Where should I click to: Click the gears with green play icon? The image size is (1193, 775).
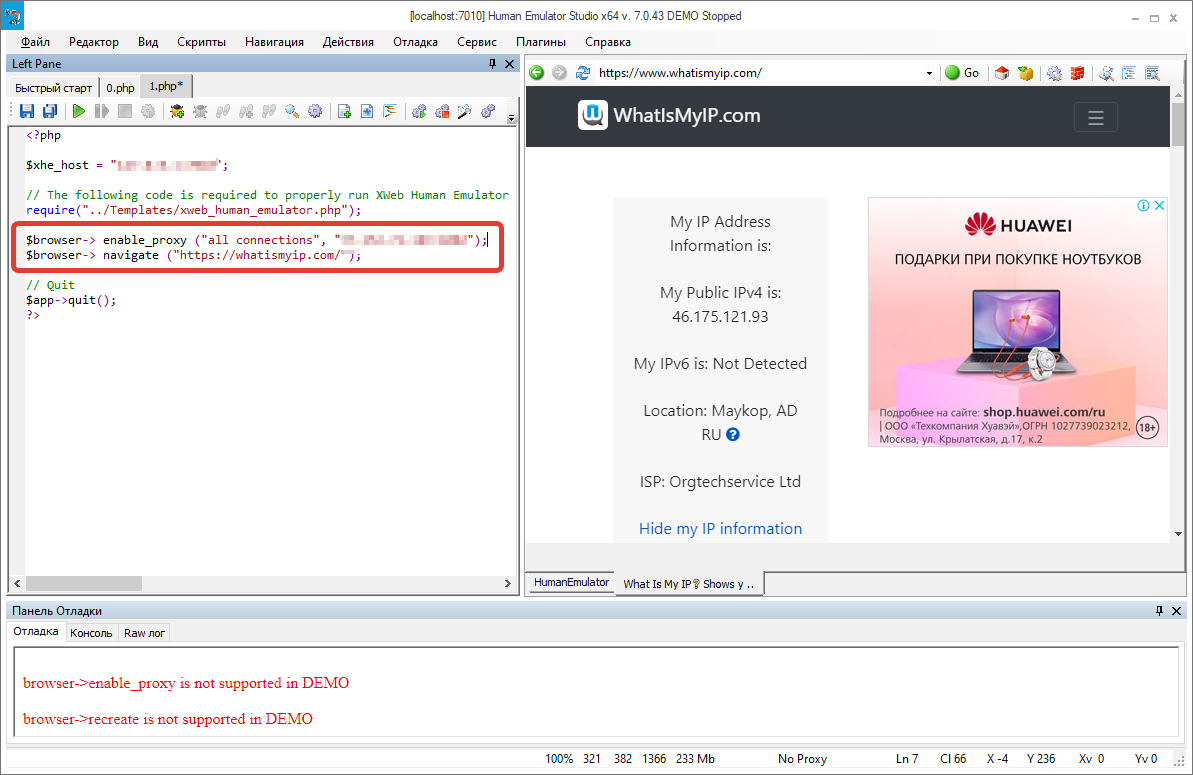click(x=418, y=111)
